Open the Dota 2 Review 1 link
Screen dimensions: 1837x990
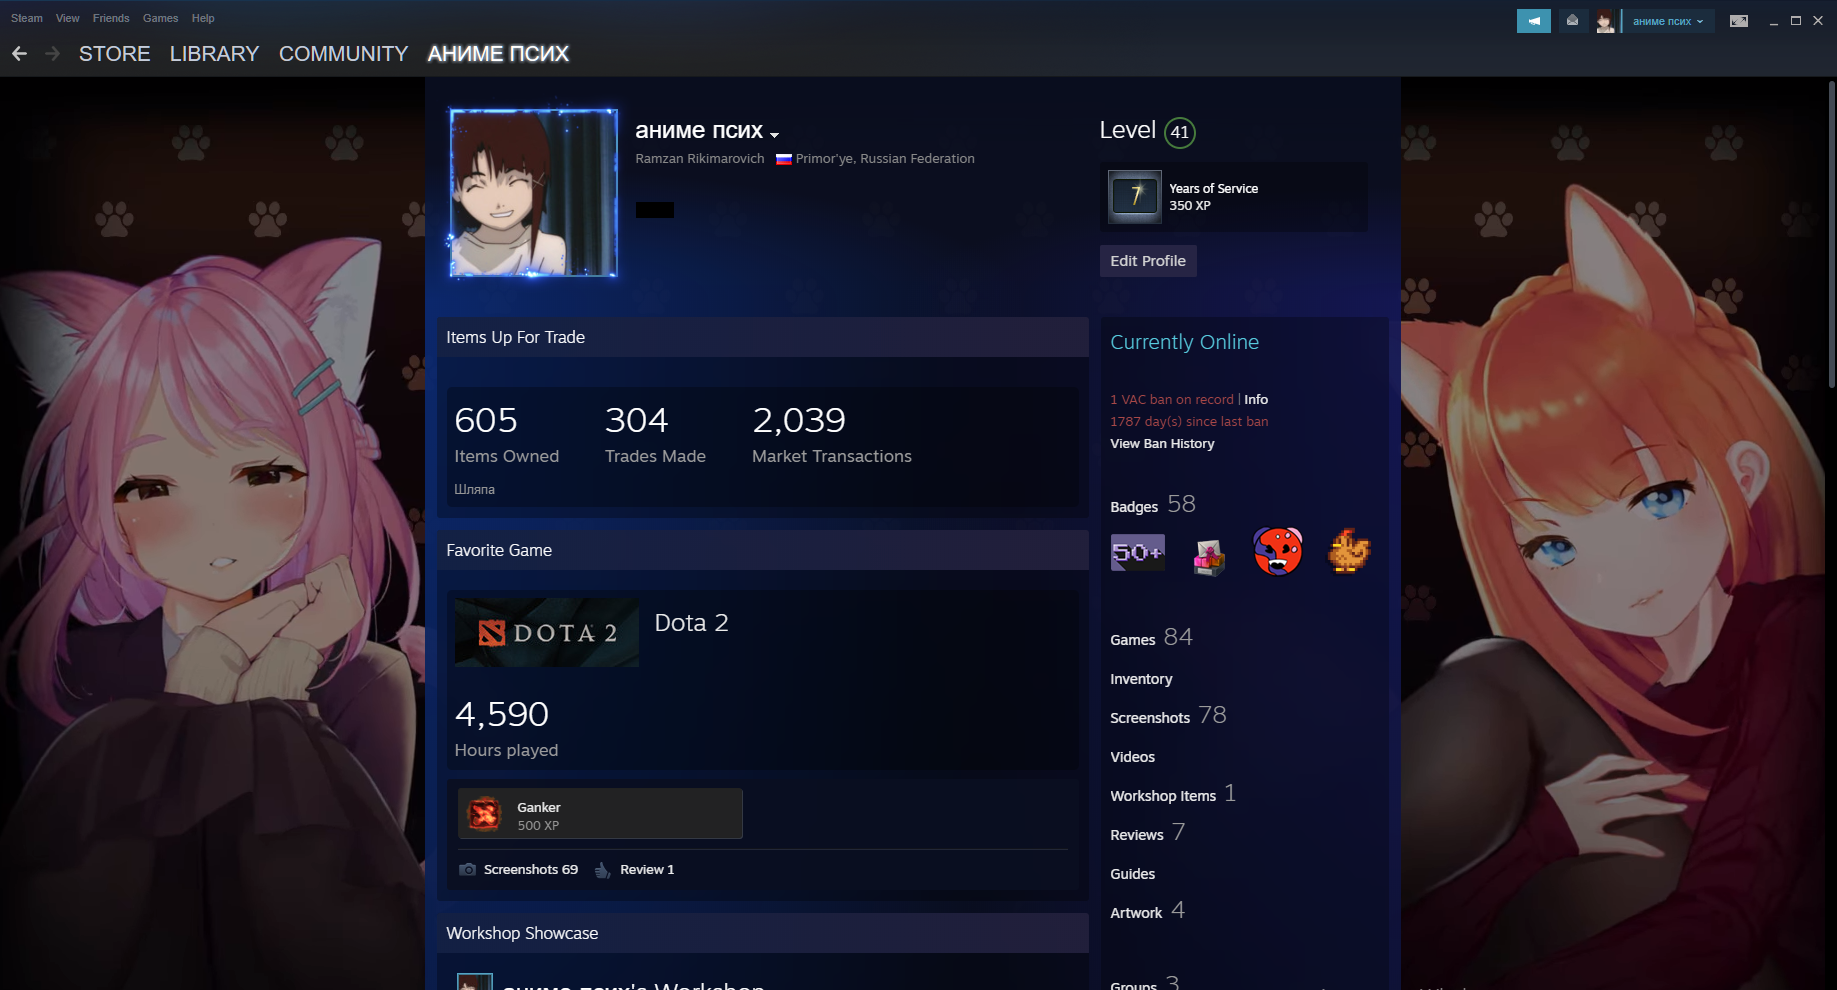tap(647, 870)
